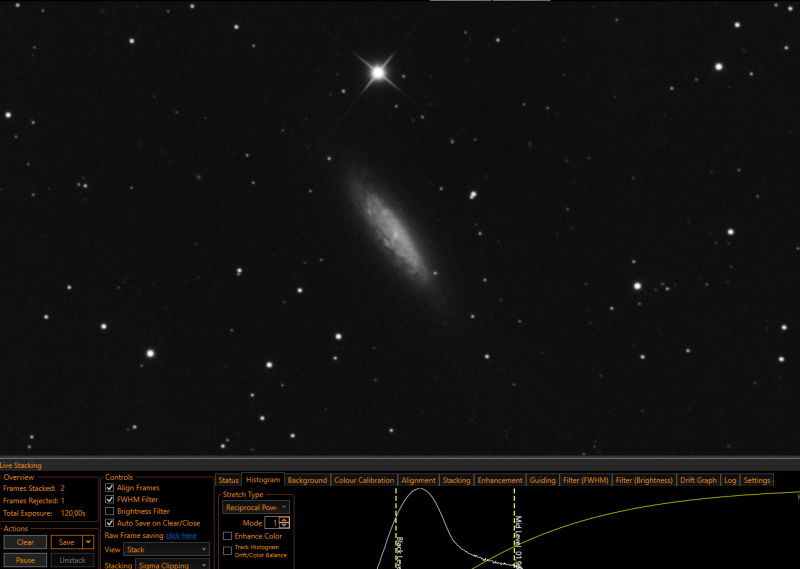This screenshot has height=569, width=800.
Task: Follow the Raw Frame saving click here link
Action: point(181,535)
